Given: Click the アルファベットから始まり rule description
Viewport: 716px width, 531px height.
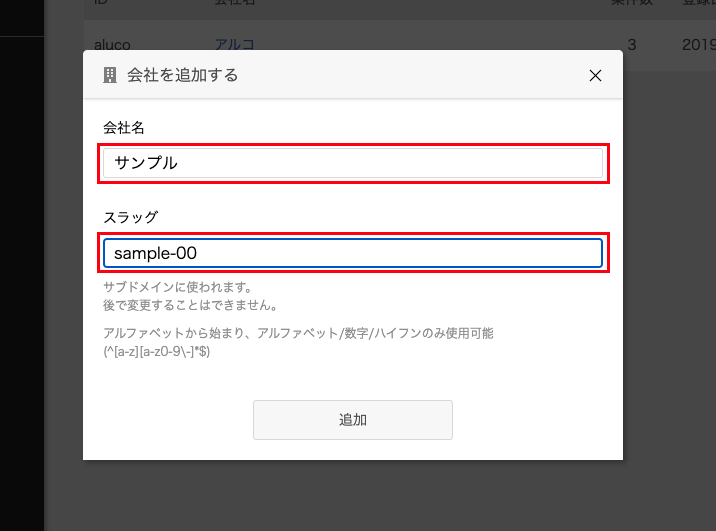Looking at the screenshot, I should point(298,333).
